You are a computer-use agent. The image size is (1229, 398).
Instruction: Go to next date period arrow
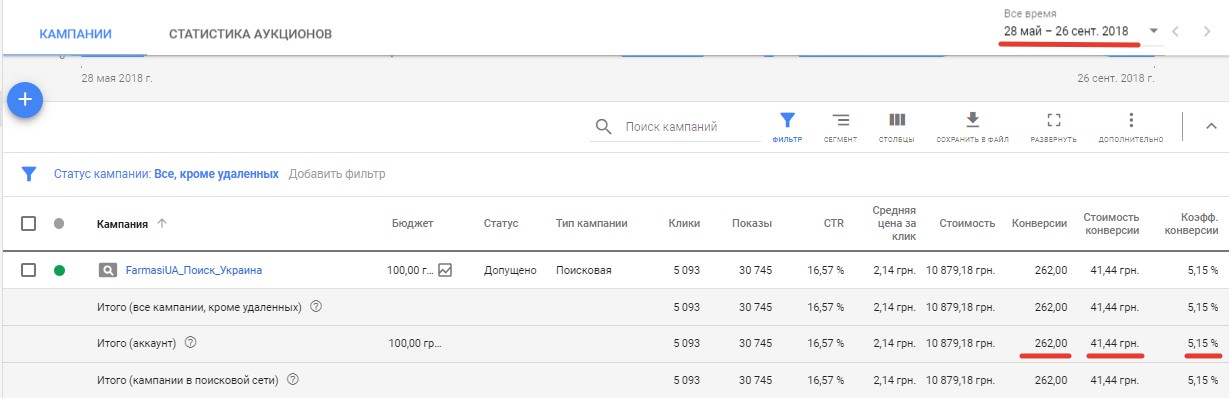coord(1207,31)
